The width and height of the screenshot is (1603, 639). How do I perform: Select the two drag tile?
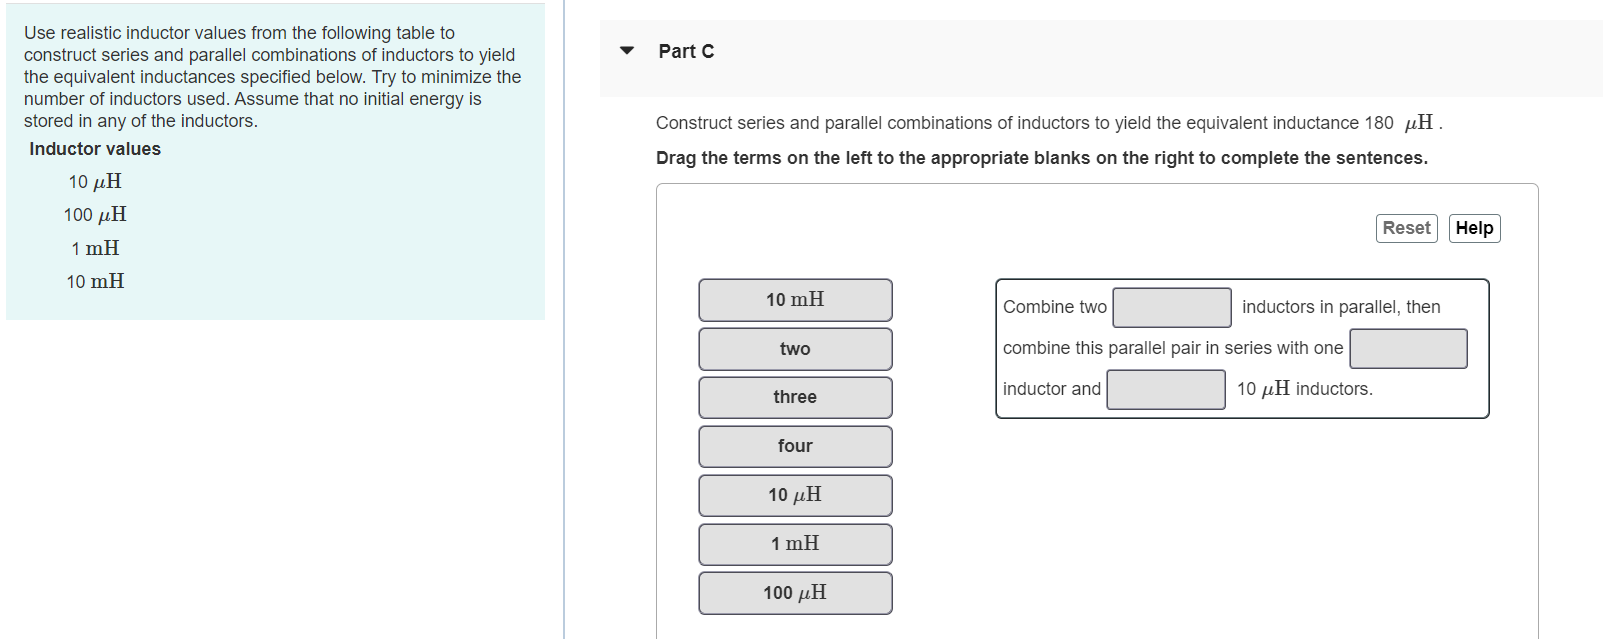tap(794, 348)
